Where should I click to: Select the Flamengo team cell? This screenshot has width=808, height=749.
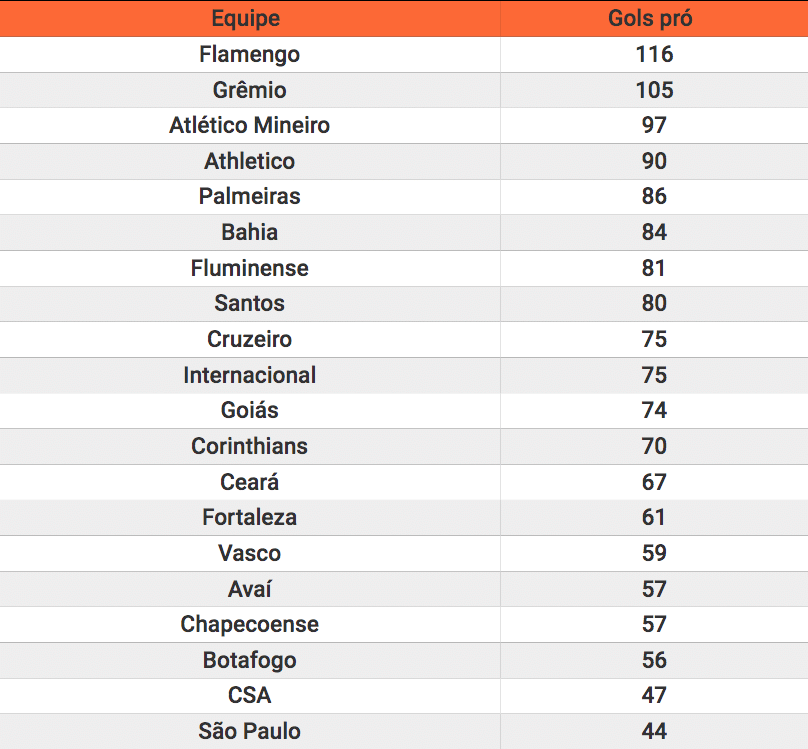(x=249, y=54)
